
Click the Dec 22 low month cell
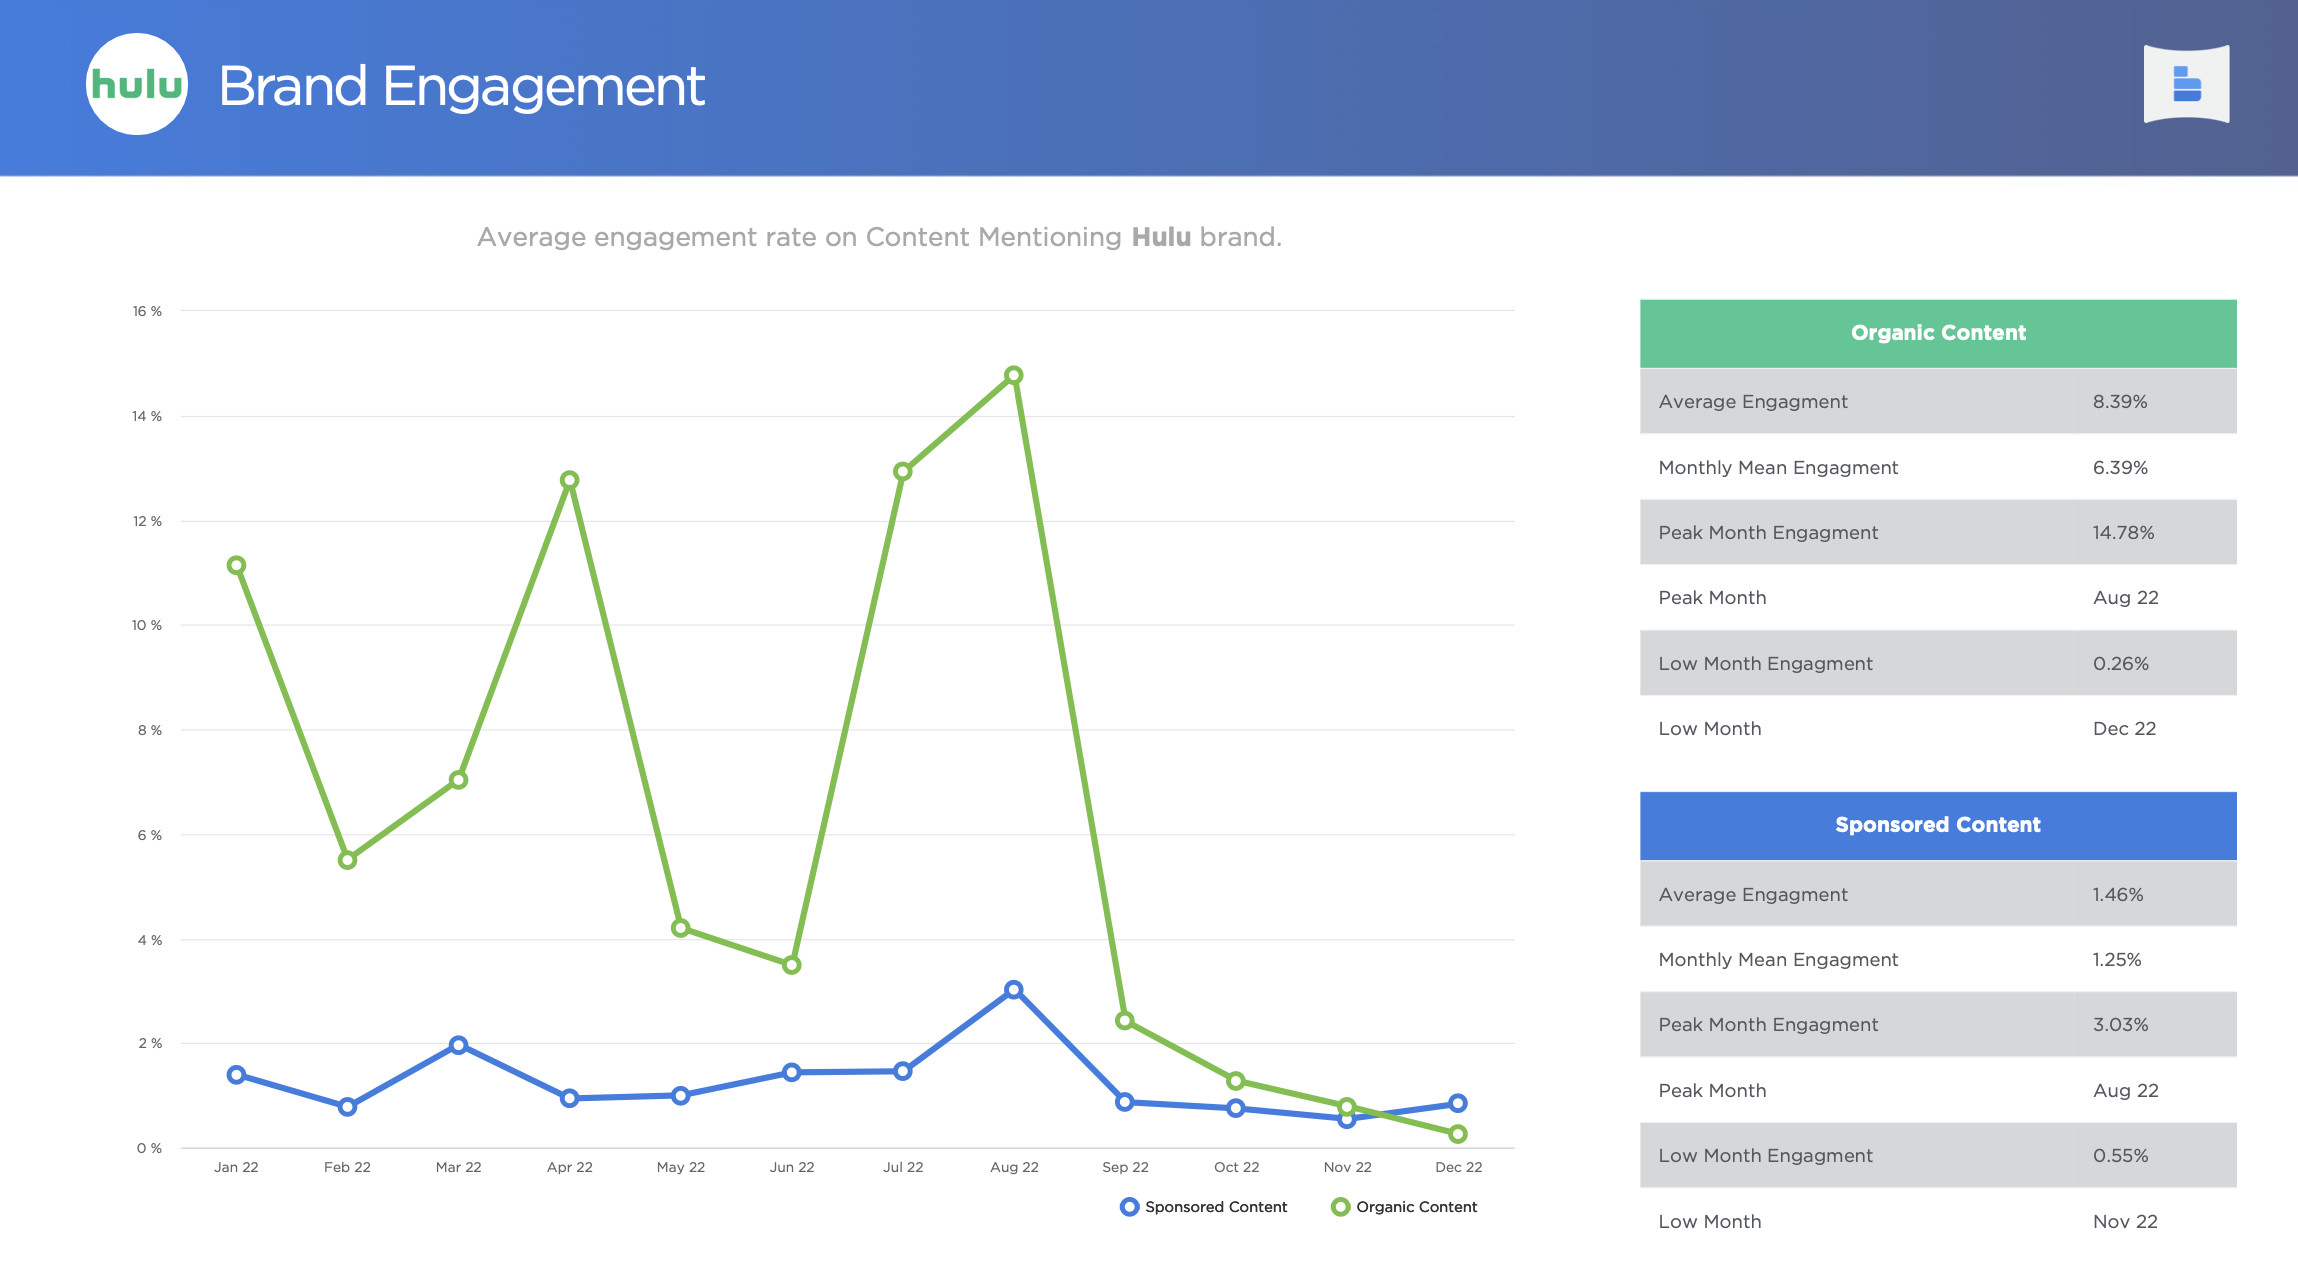pyautogui.click(x=2124, y=728)
